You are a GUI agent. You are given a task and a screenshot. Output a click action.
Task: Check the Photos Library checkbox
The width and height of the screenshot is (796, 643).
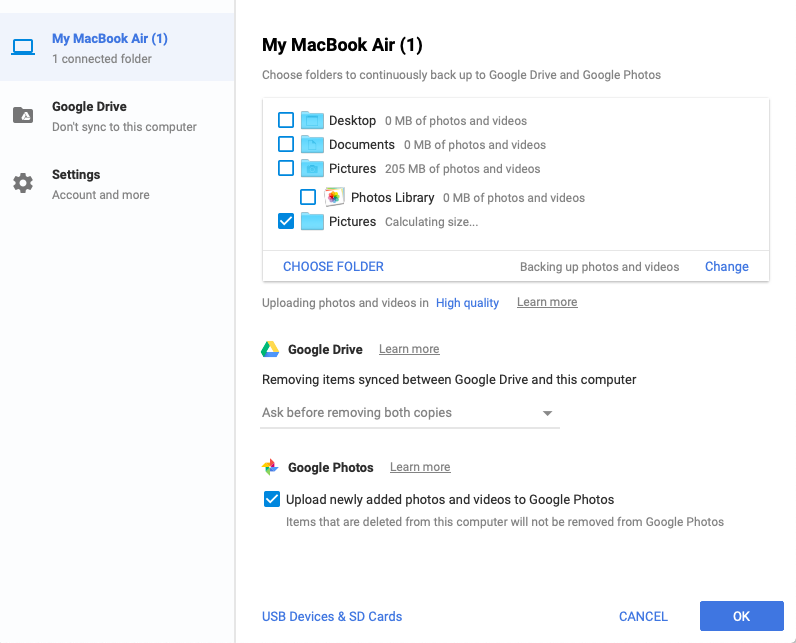coord(308,197)
